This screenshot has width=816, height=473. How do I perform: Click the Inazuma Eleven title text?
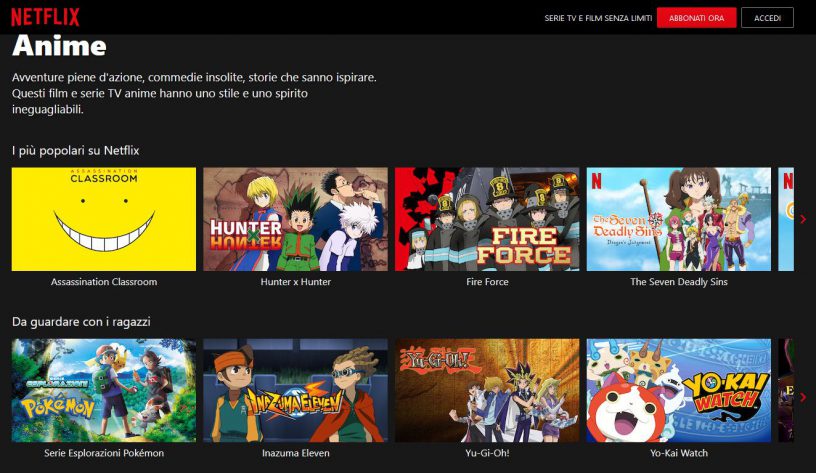[295, 453]
